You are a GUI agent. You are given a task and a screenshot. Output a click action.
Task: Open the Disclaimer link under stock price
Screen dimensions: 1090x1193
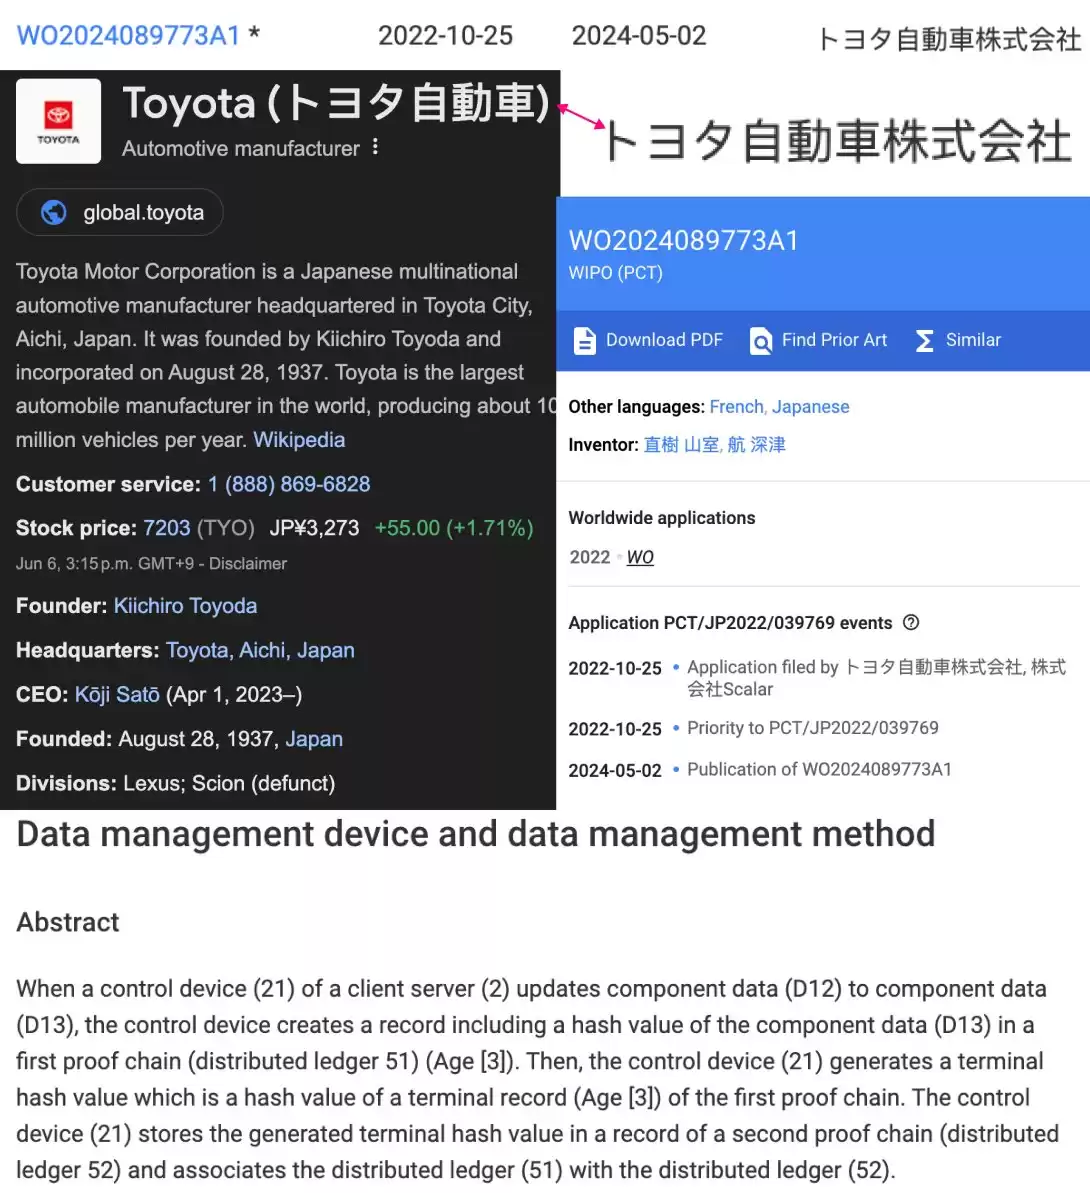click(248, 564)
